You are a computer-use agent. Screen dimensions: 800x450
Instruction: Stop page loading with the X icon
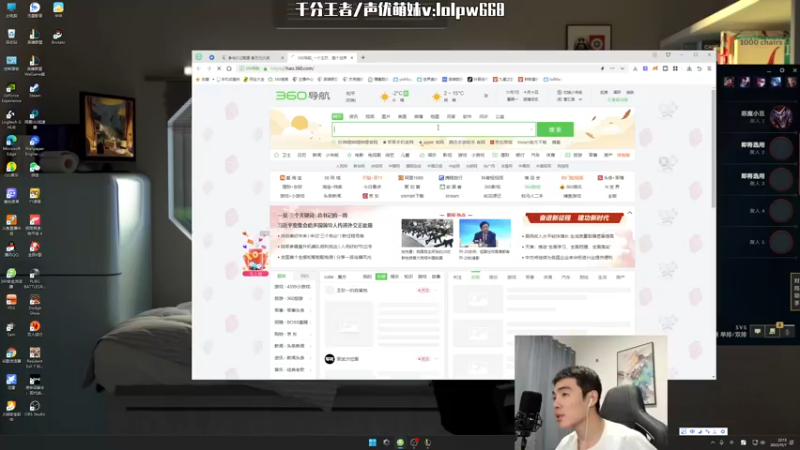219,68
